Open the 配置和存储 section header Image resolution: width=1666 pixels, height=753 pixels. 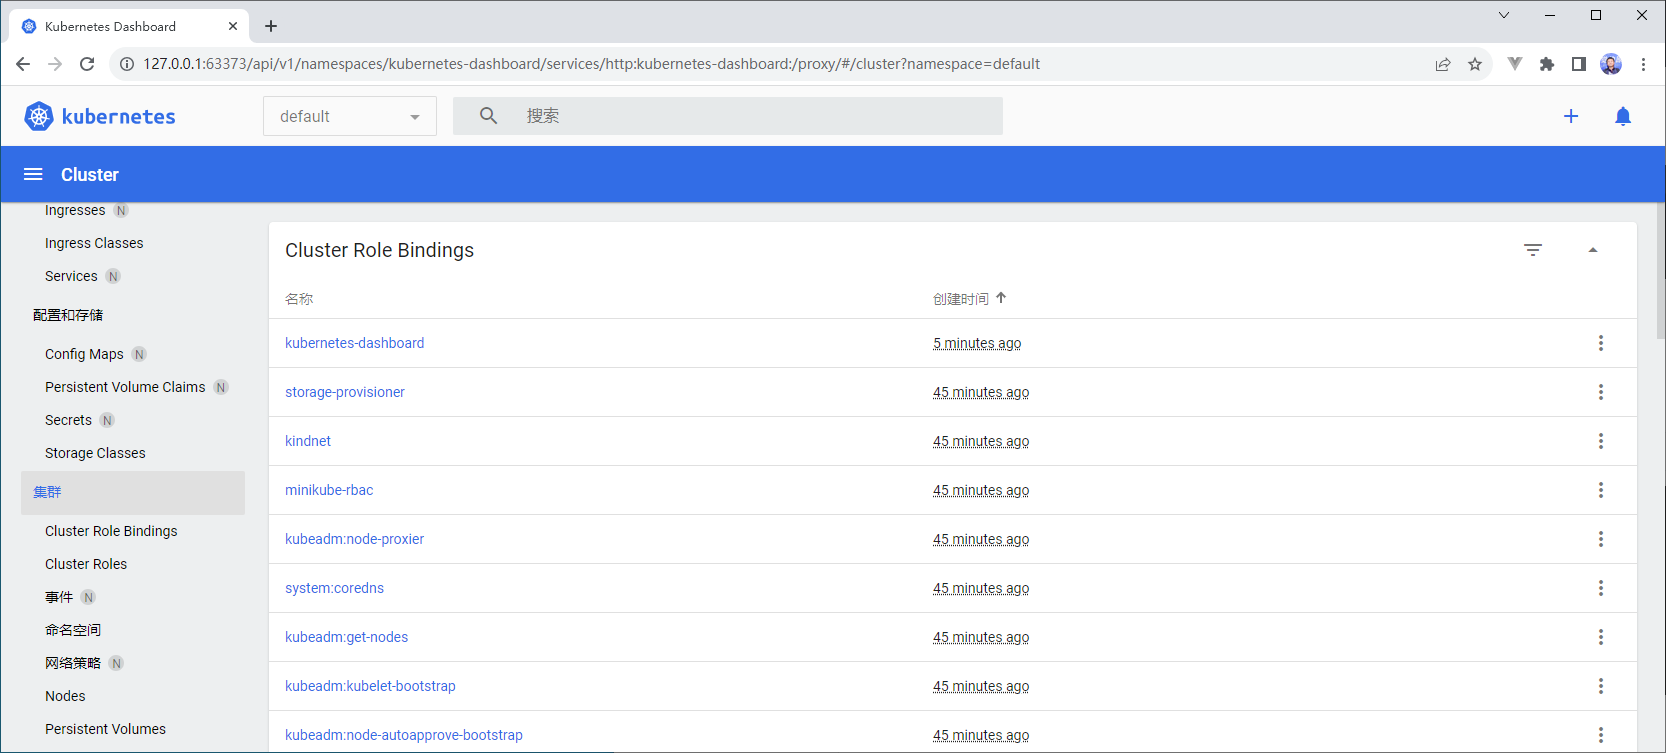(68, 315)
